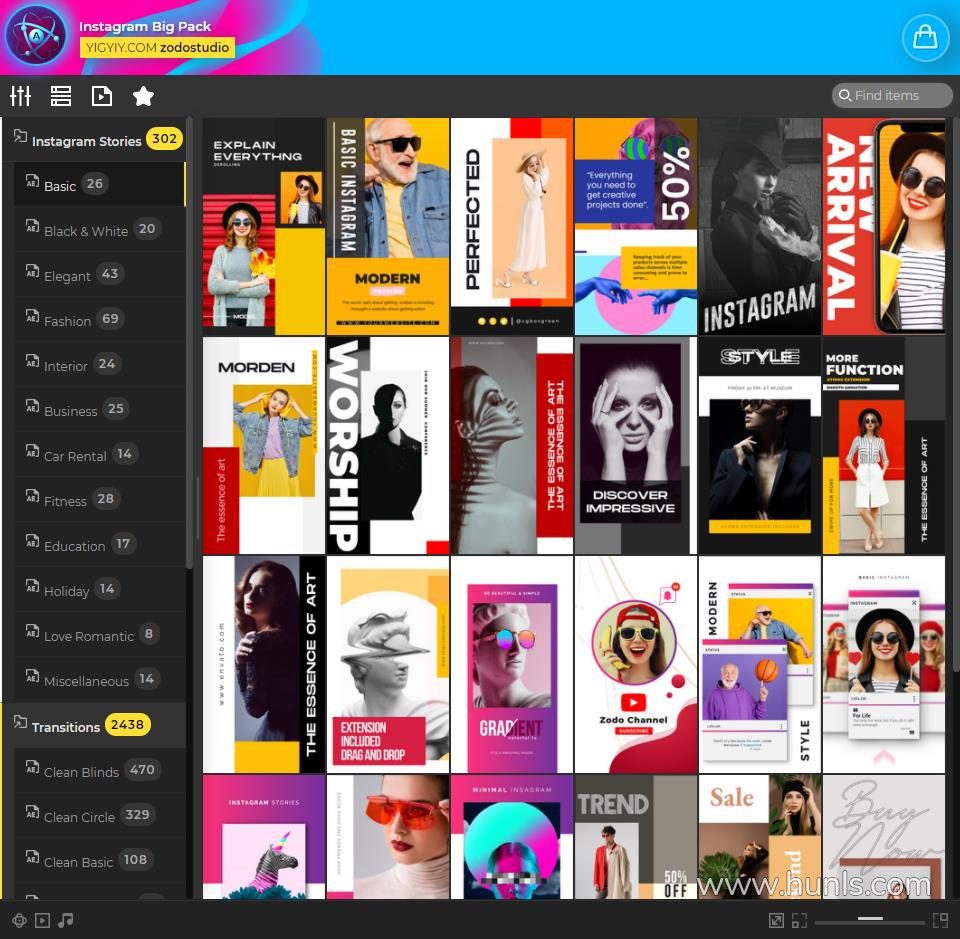Click the stacked rows list icon

coord(61,96)
